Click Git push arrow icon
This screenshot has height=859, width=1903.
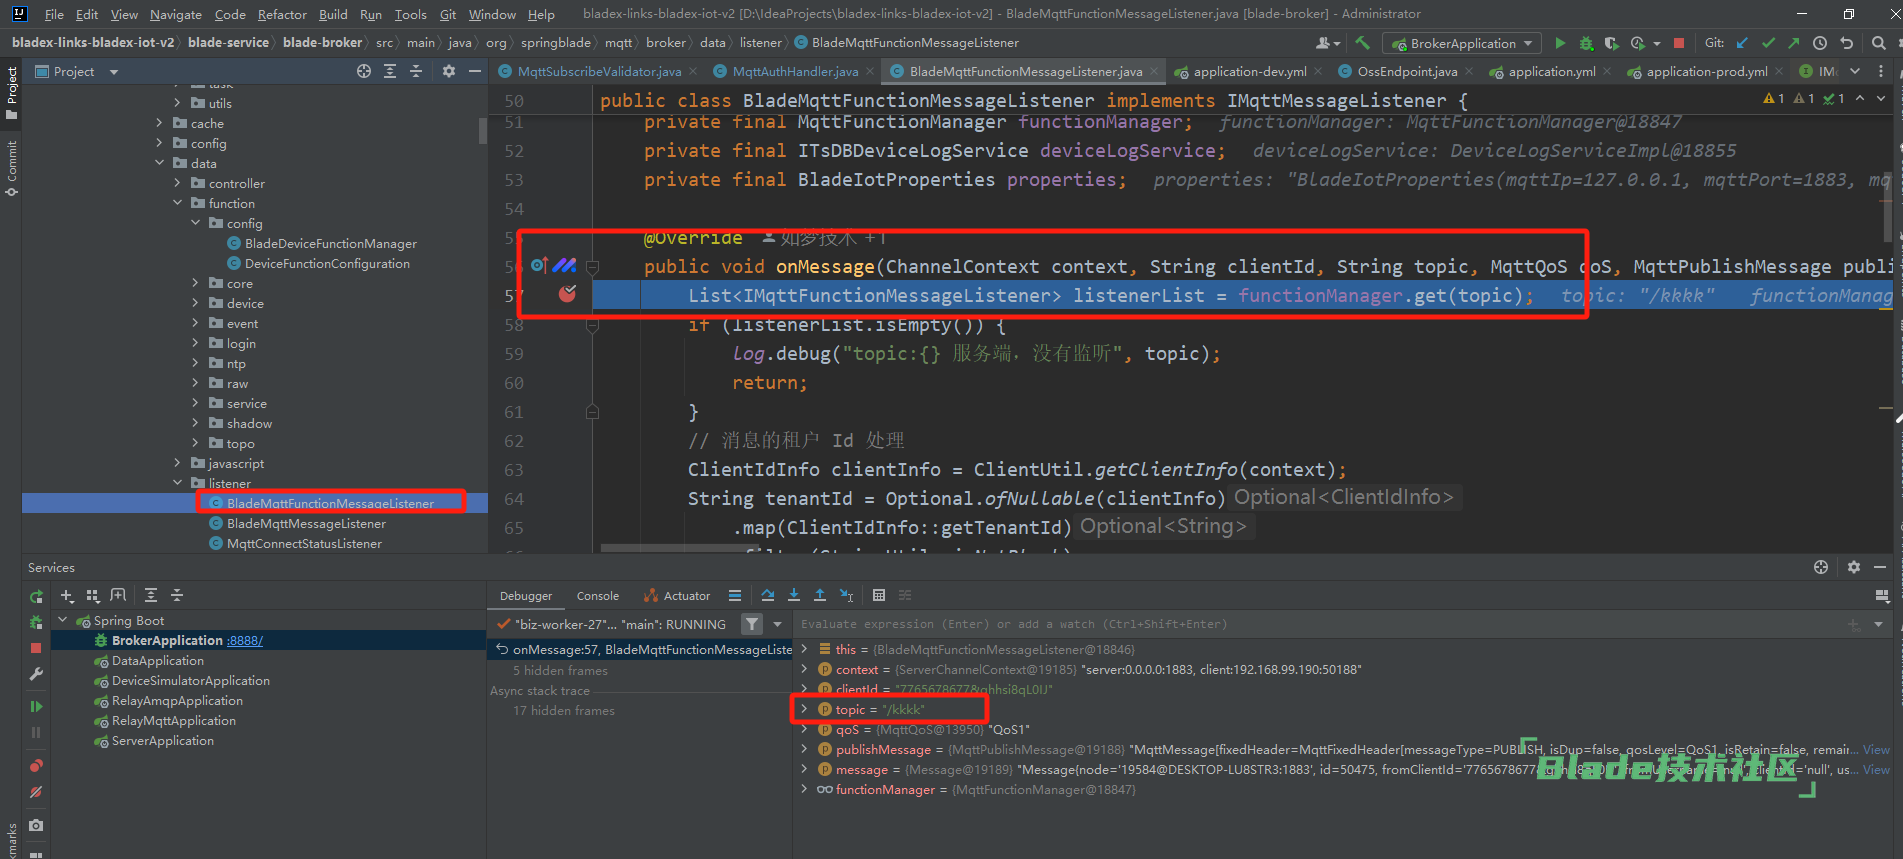coord(1794,43)
